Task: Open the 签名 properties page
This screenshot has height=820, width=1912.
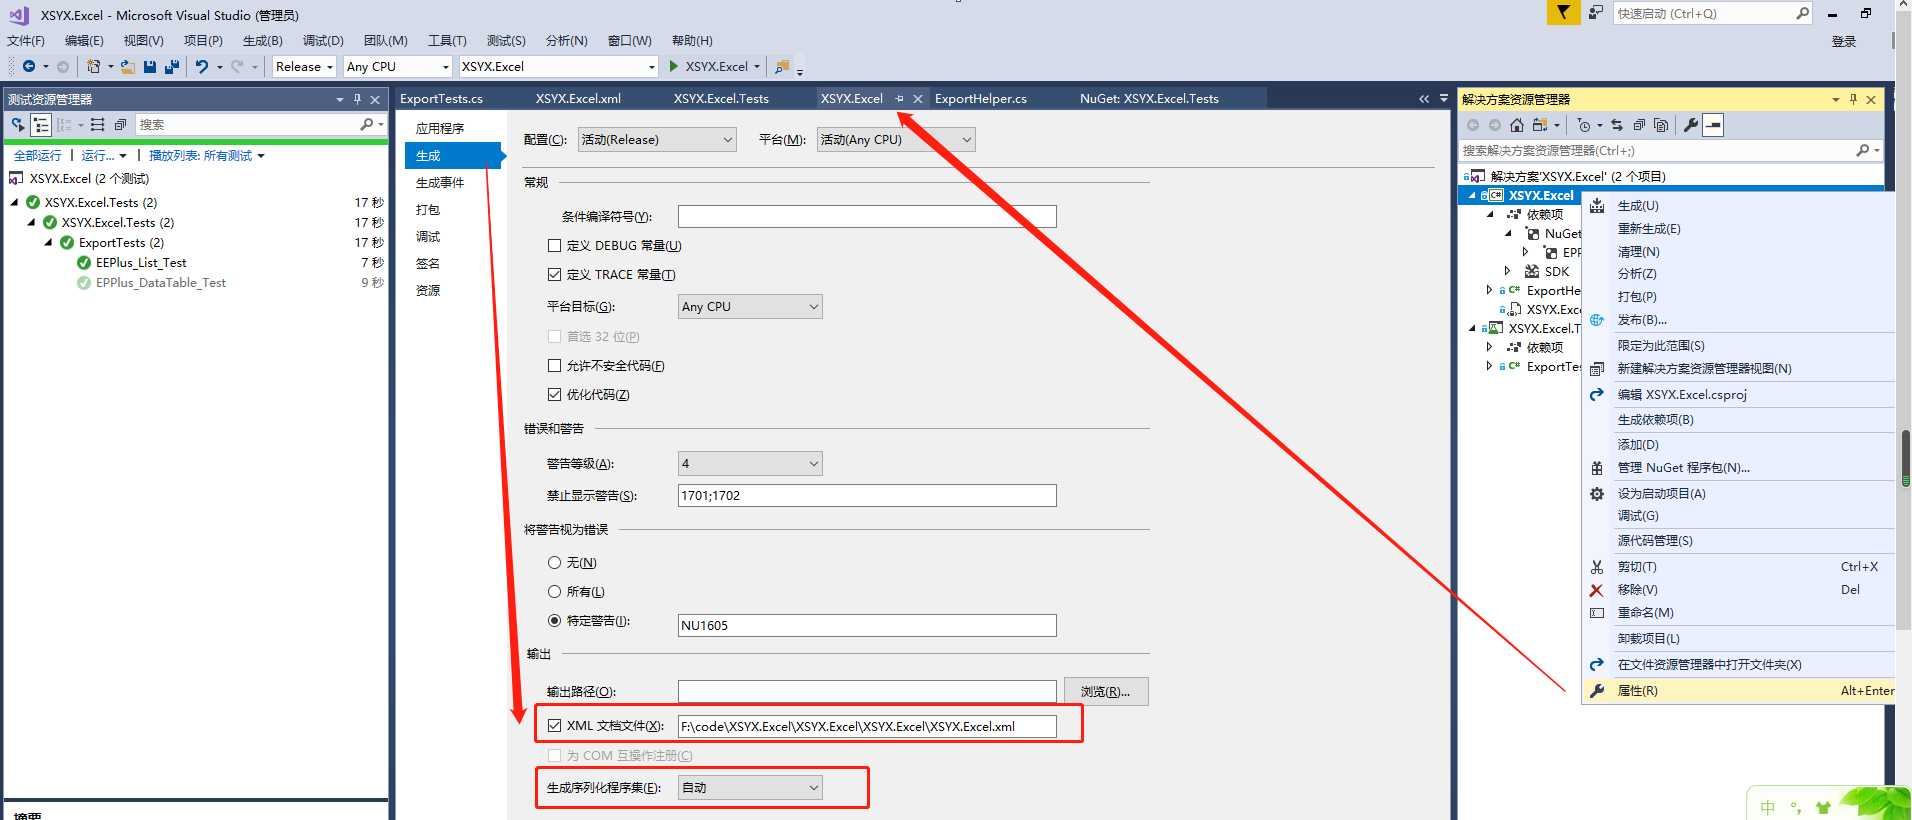Action: 428,264
